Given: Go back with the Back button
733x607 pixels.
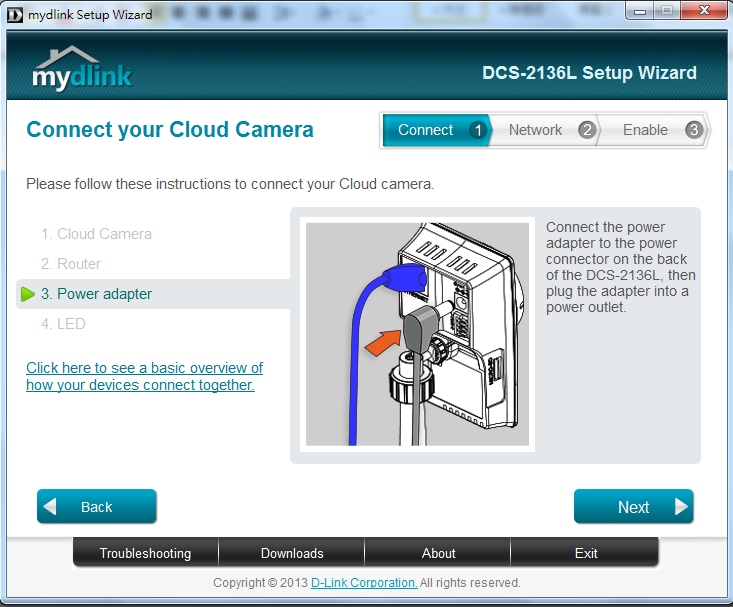Looking at the screenshot, I should [x=97, y=506].
